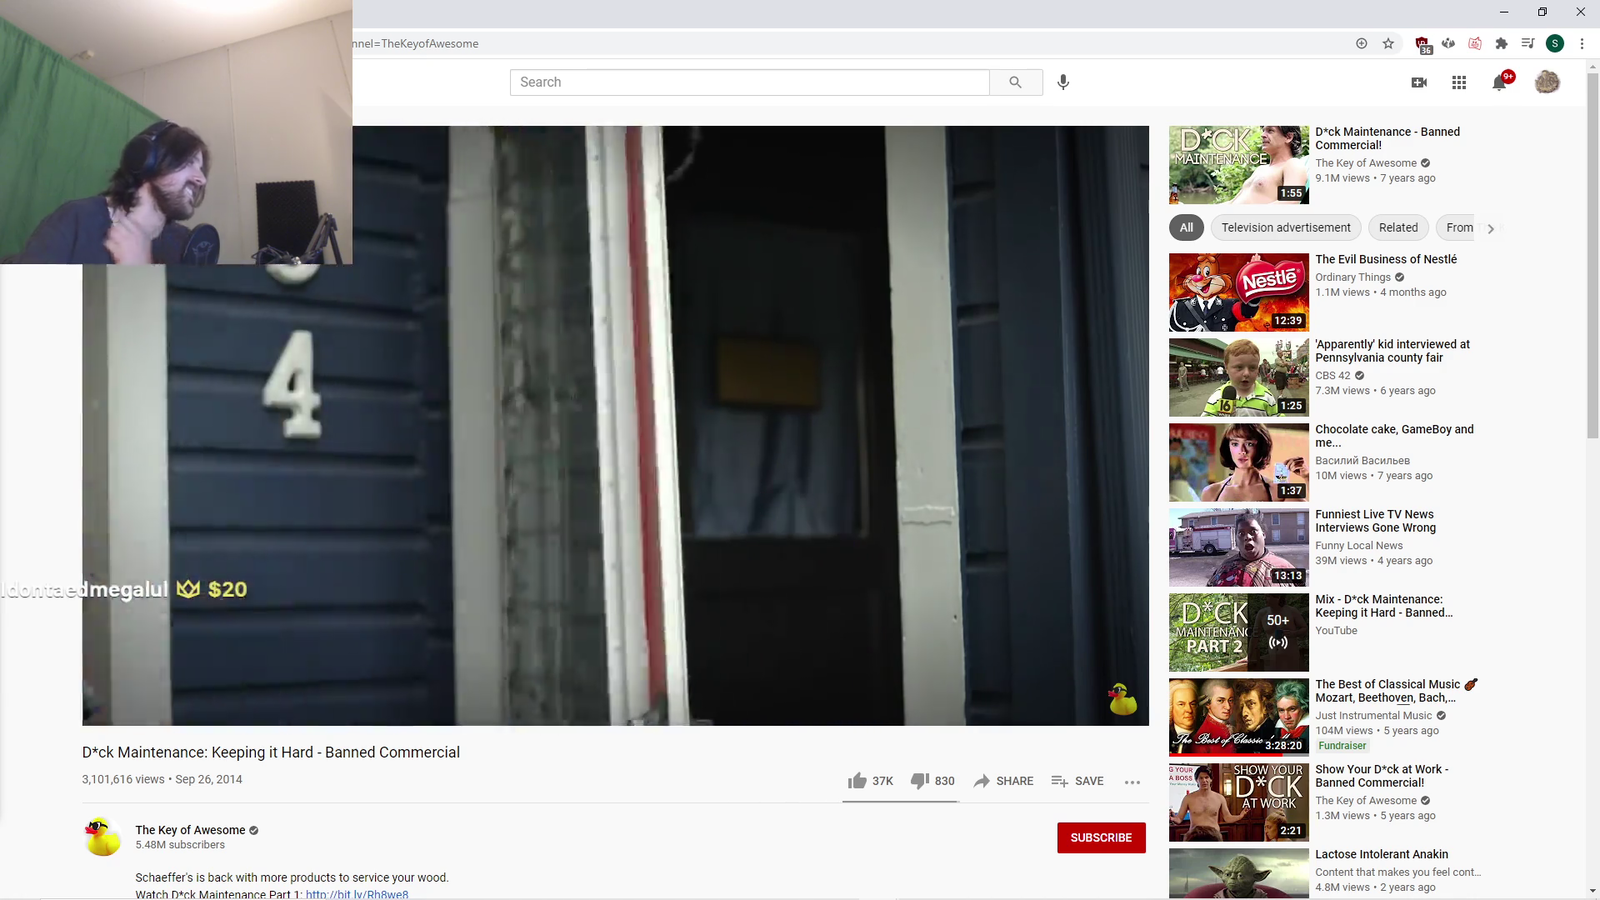Start voice search with the microphone icon
The width and height of the screenshot is (1600, 900).
tap(1063, 82)
